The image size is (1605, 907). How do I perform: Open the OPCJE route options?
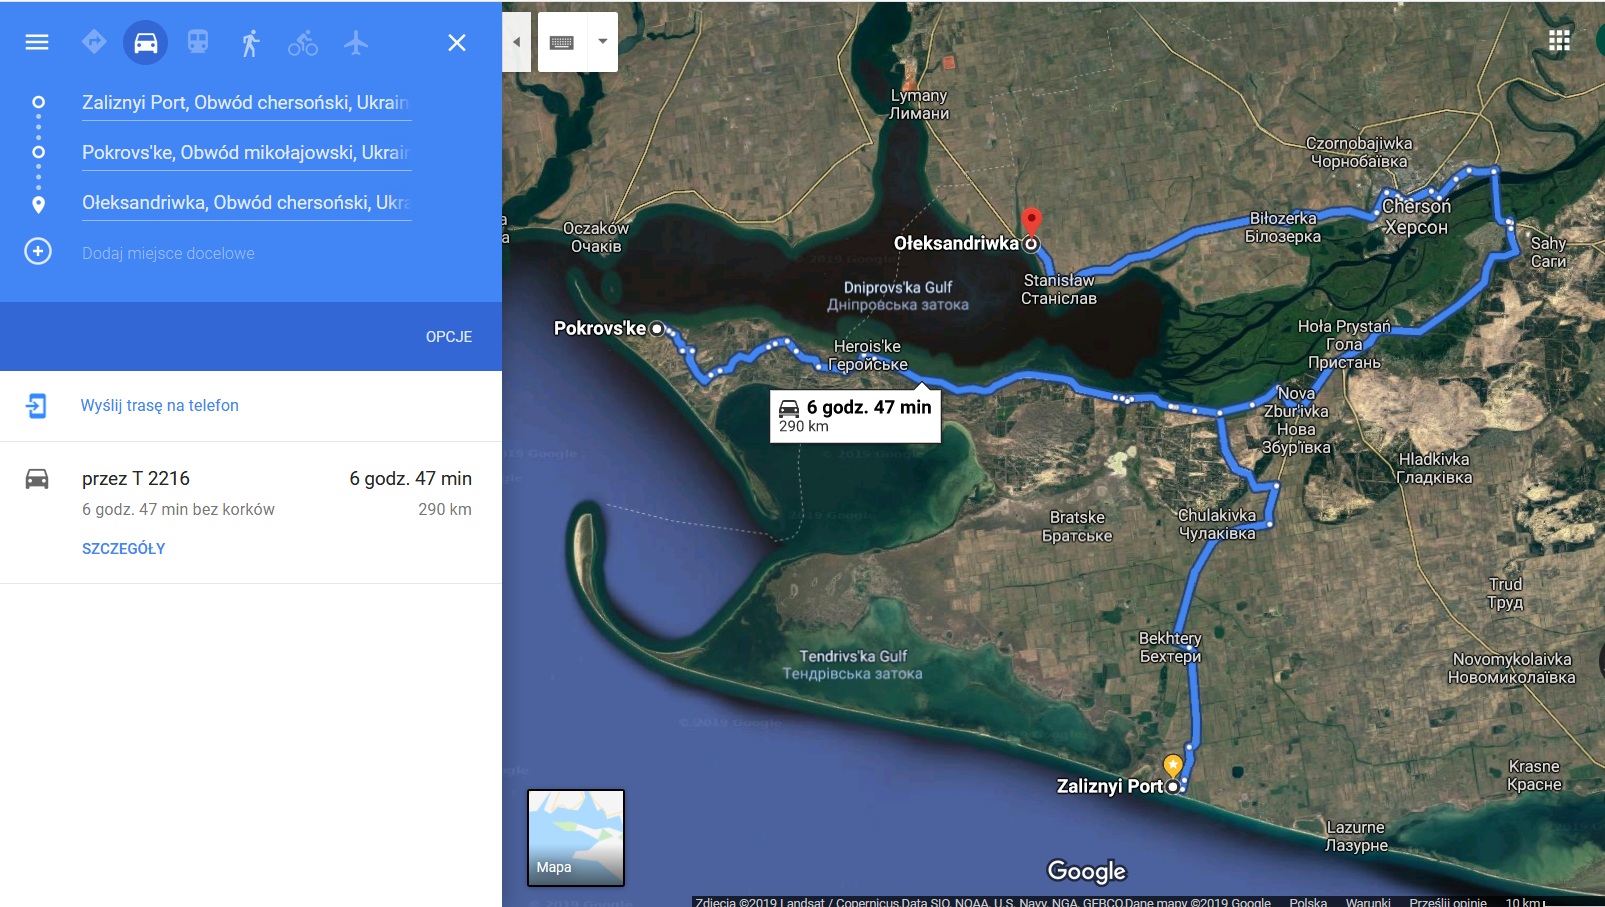(449, 337)
